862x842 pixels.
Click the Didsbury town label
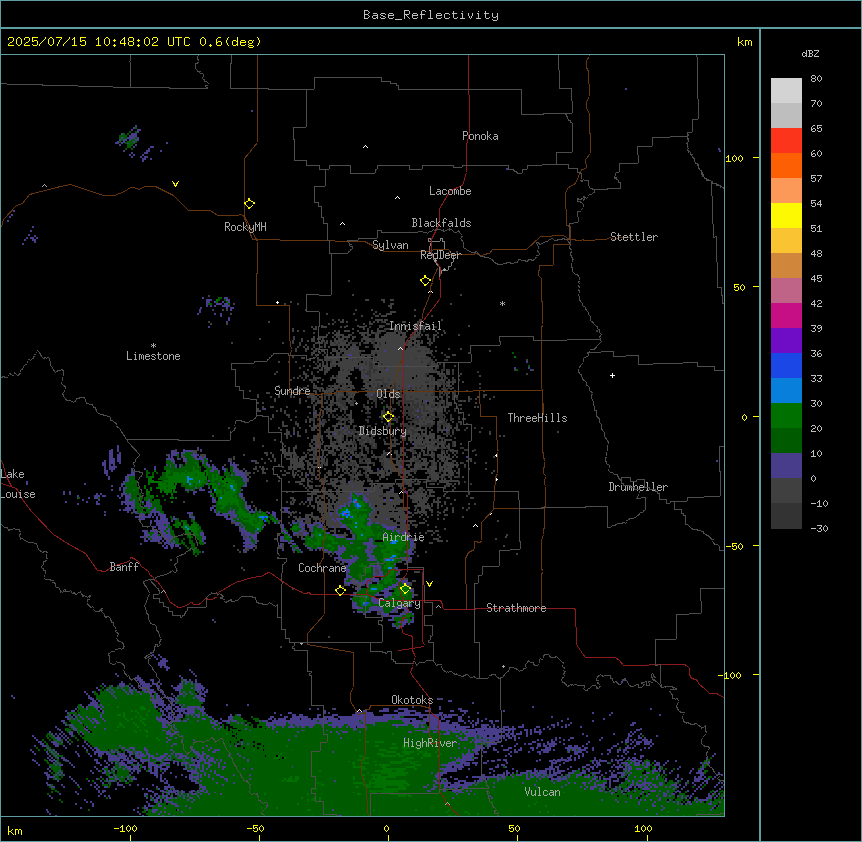[383, 431]
